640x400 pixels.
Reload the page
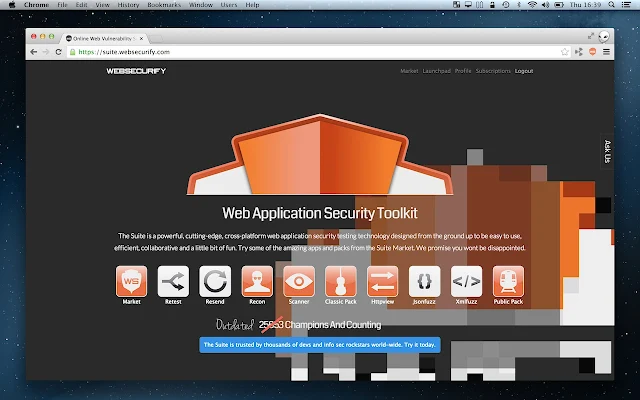[58, 52]
